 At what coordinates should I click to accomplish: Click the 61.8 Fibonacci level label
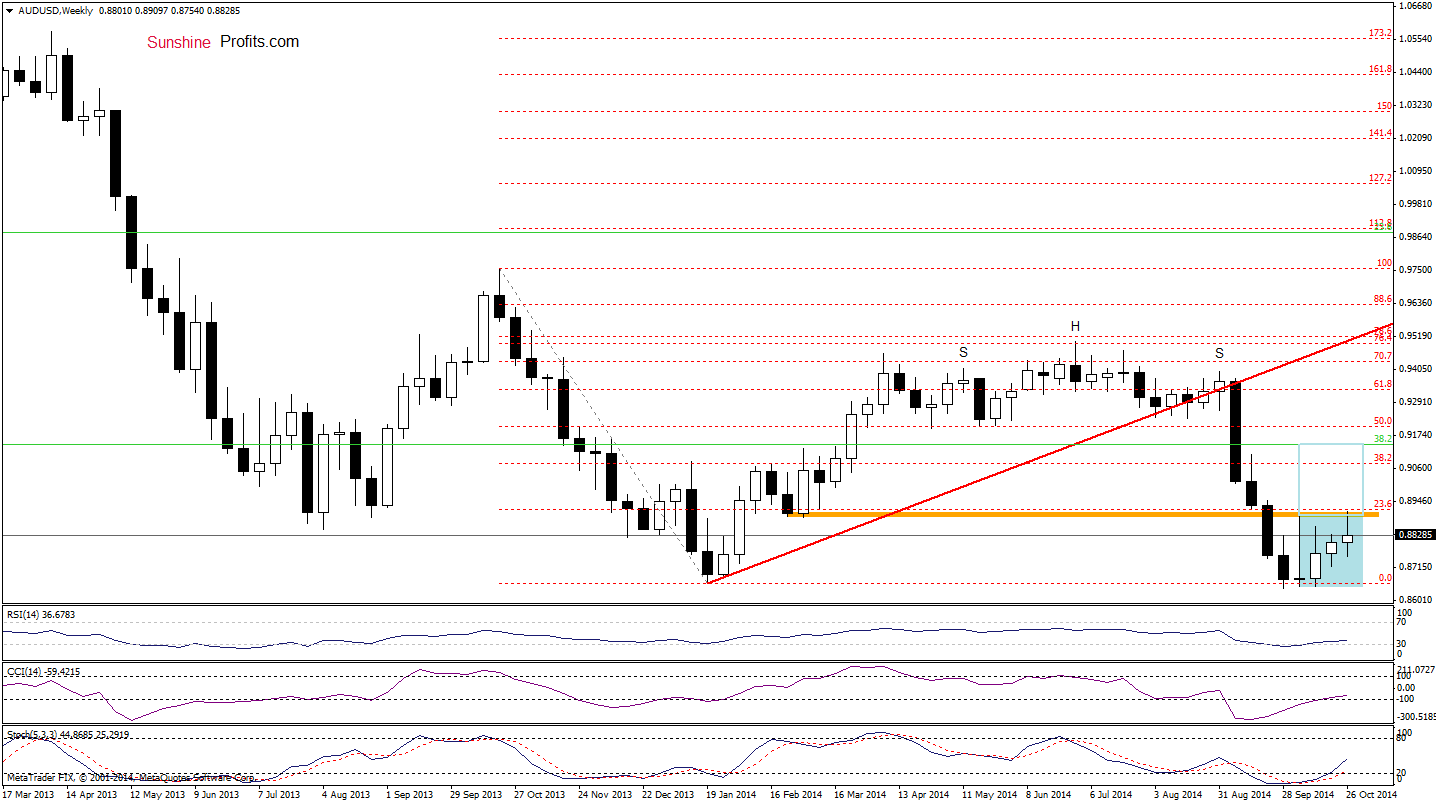point(1383,384)
